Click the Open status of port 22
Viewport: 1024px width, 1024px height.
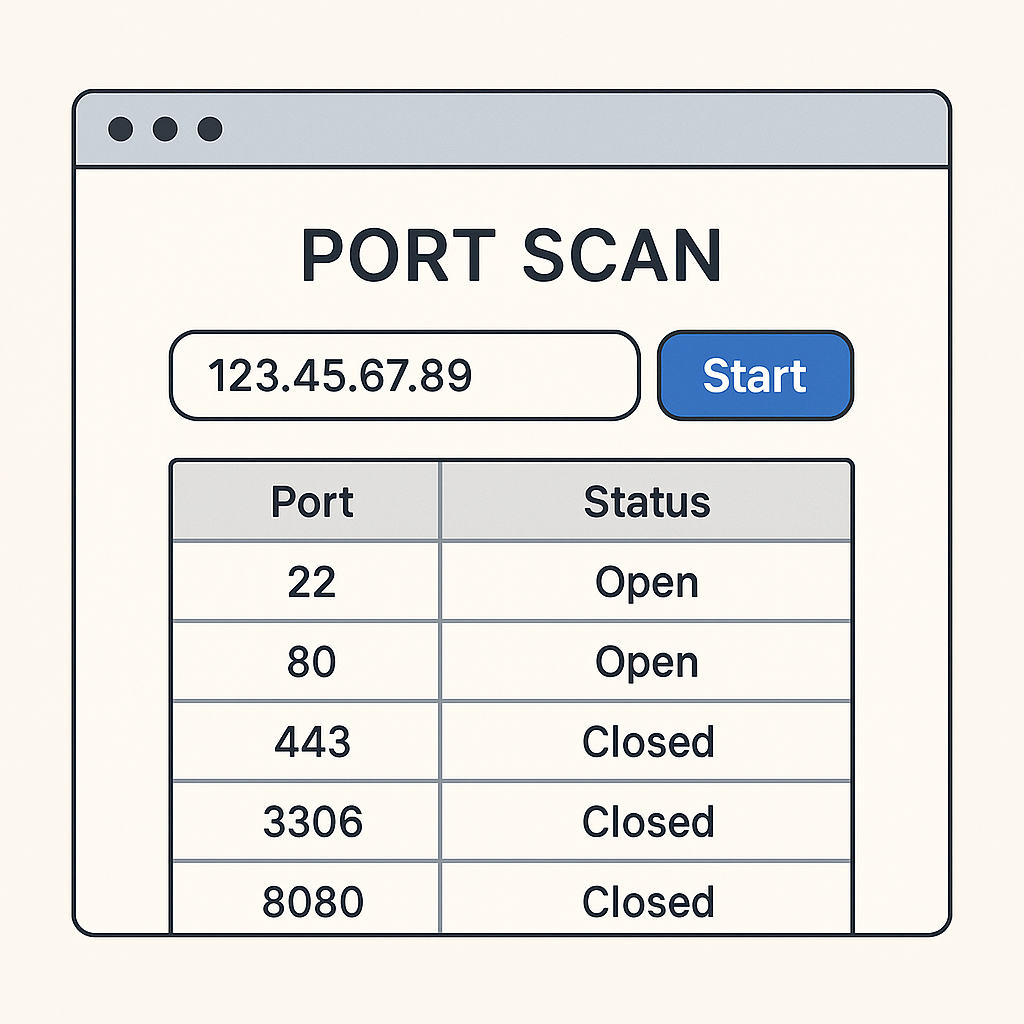[x=646, y=582]
